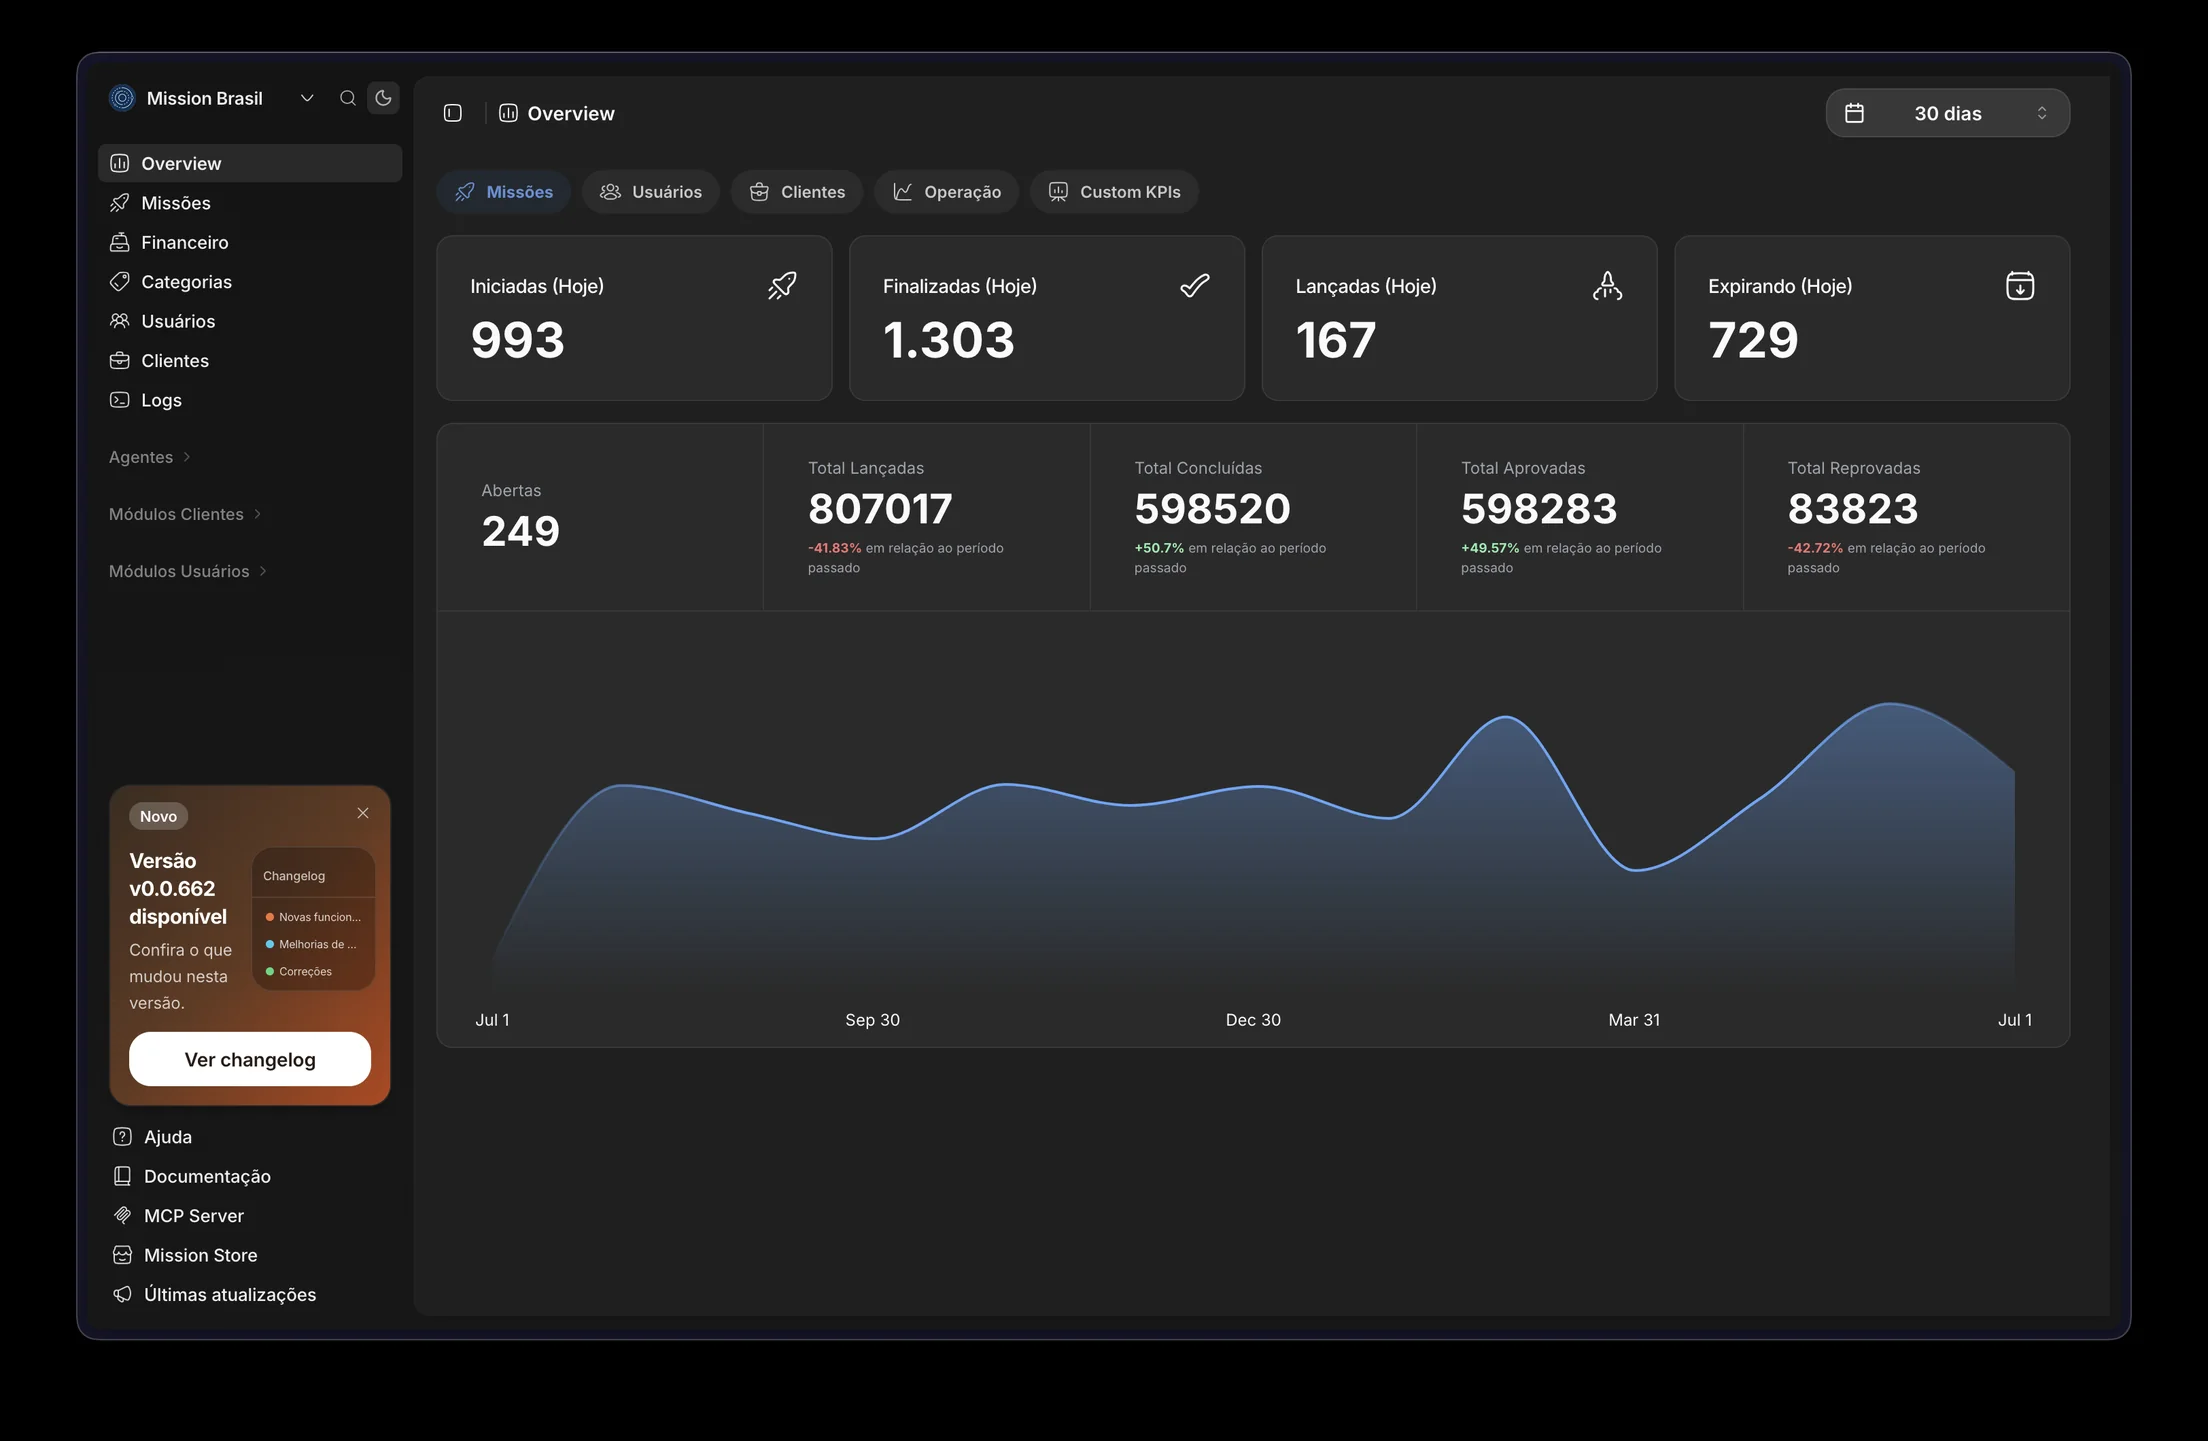The width and height of the screenshot is (2208, 1441).
Task: Switch to the Usuários tab
Action: (651, 192)
